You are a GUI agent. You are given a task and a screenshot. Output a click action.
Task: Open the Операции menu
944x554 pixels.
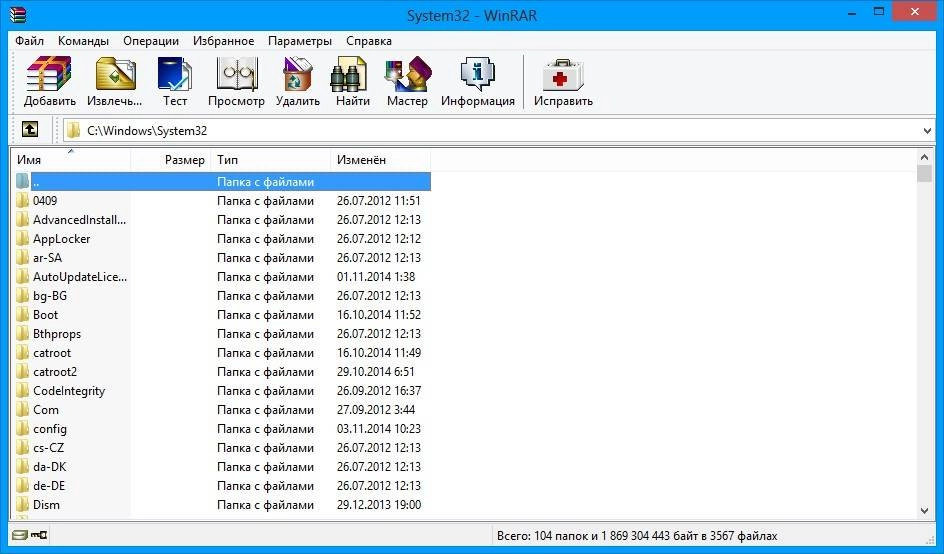coord(151,41)
